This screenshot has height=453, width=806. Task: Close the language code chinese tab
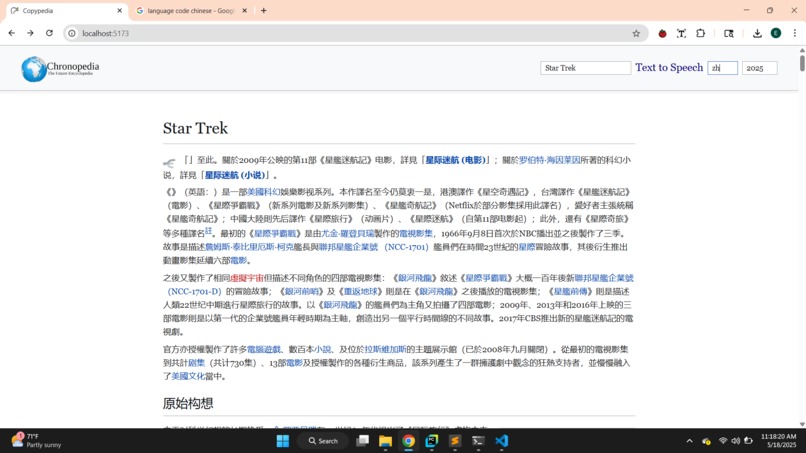point(245,10)
